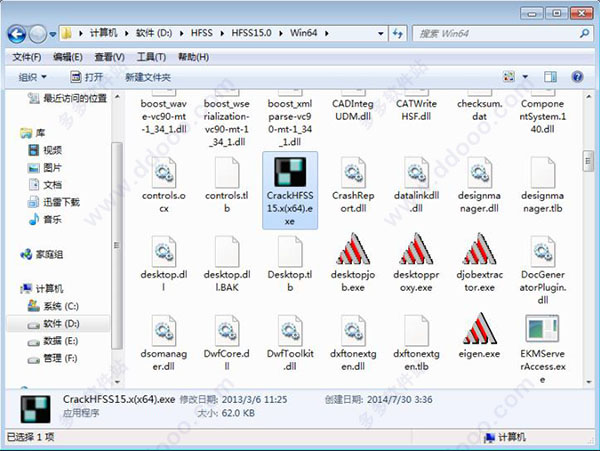600x451 pixels.
Task: Open the view options dropdown arrow
Action: 525,77
